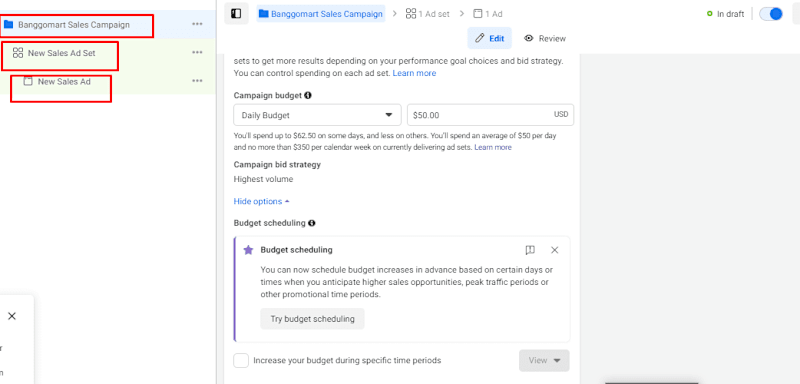This screenshot has height=384, width=800.
Task: Open more options for Banggomart Sales Campaign
Action: [x=197, y=24]
